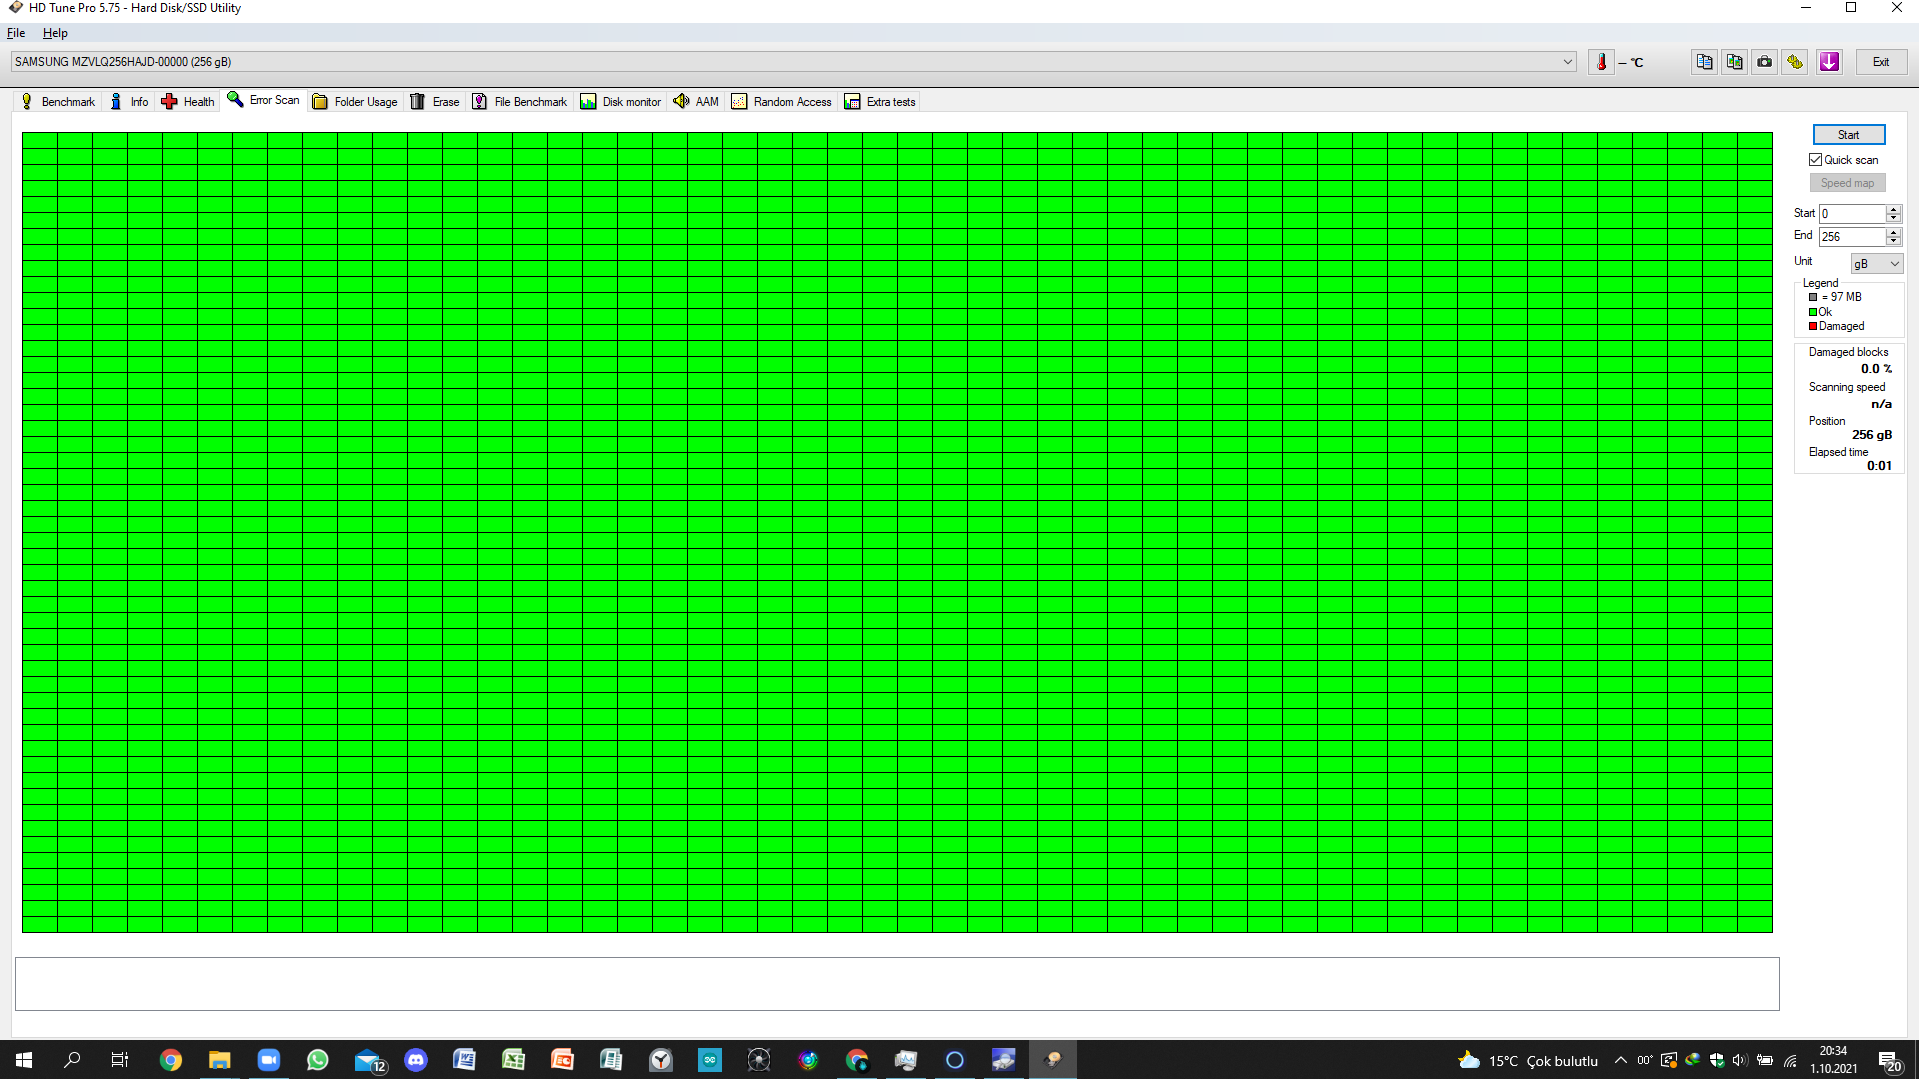Click the camera save screenshot icon

pyautogui.click(x=1765, y=62)
